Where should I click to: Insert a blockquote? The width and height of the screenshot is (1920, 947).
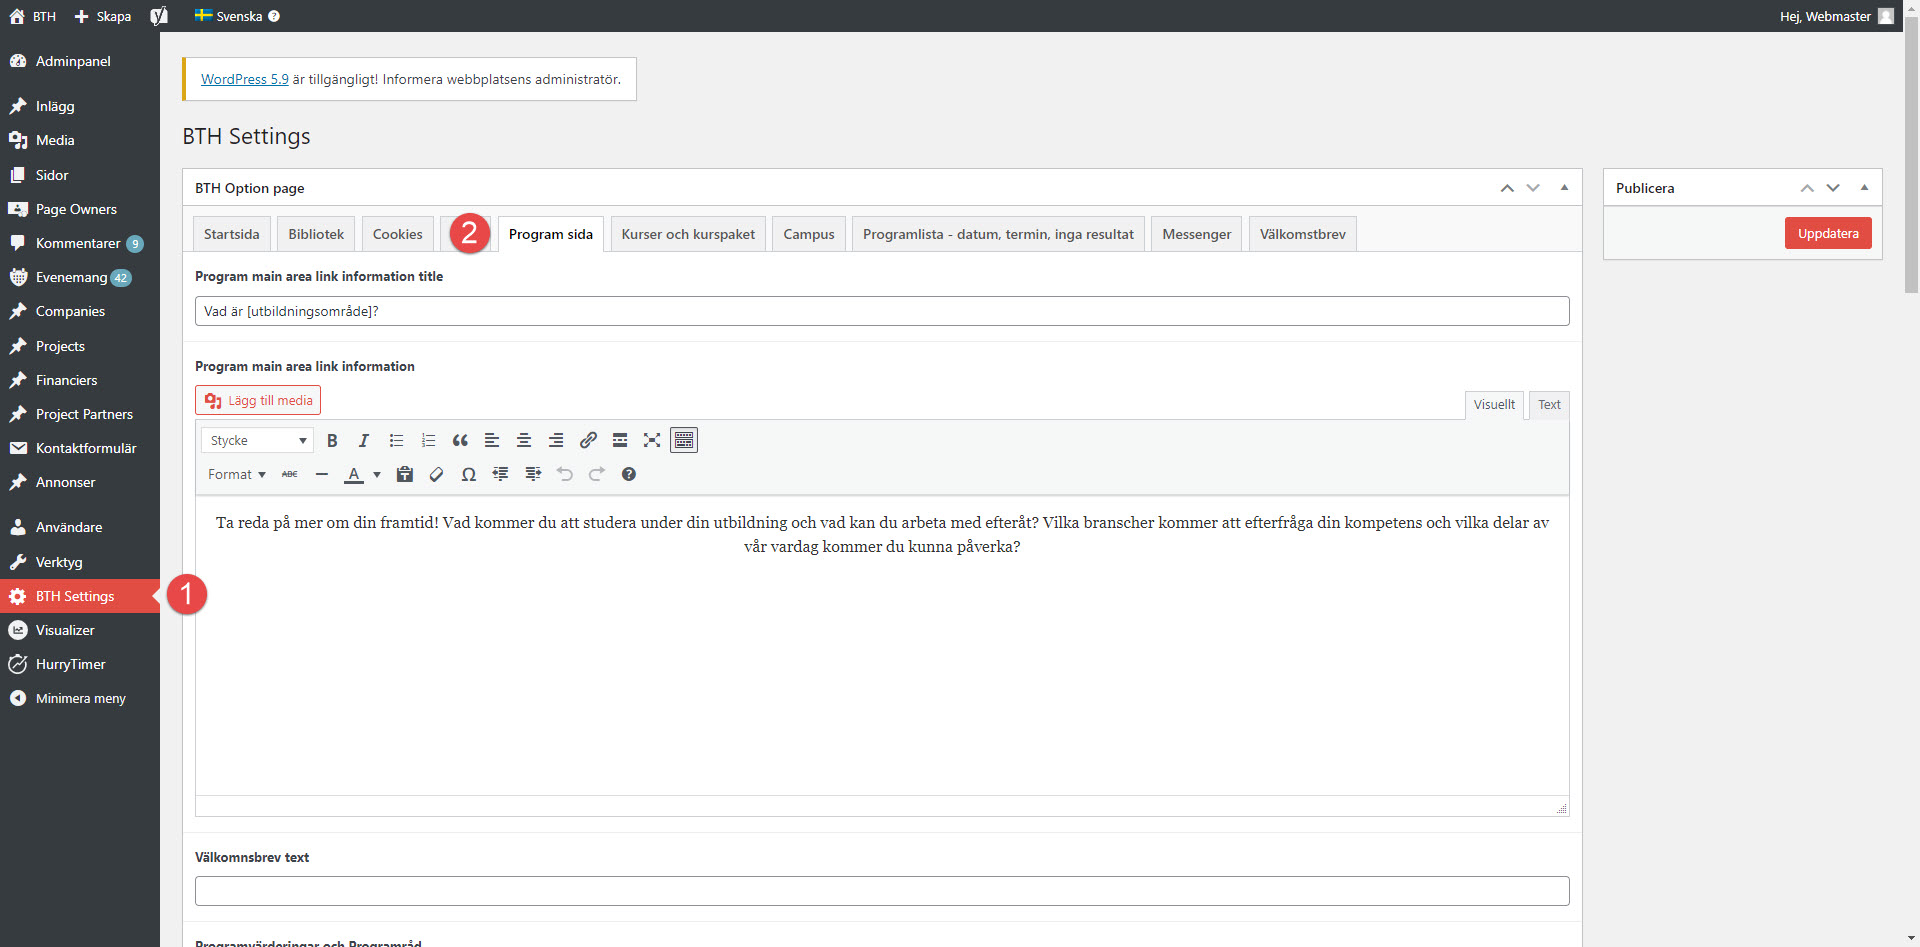(x=460, y=440)
